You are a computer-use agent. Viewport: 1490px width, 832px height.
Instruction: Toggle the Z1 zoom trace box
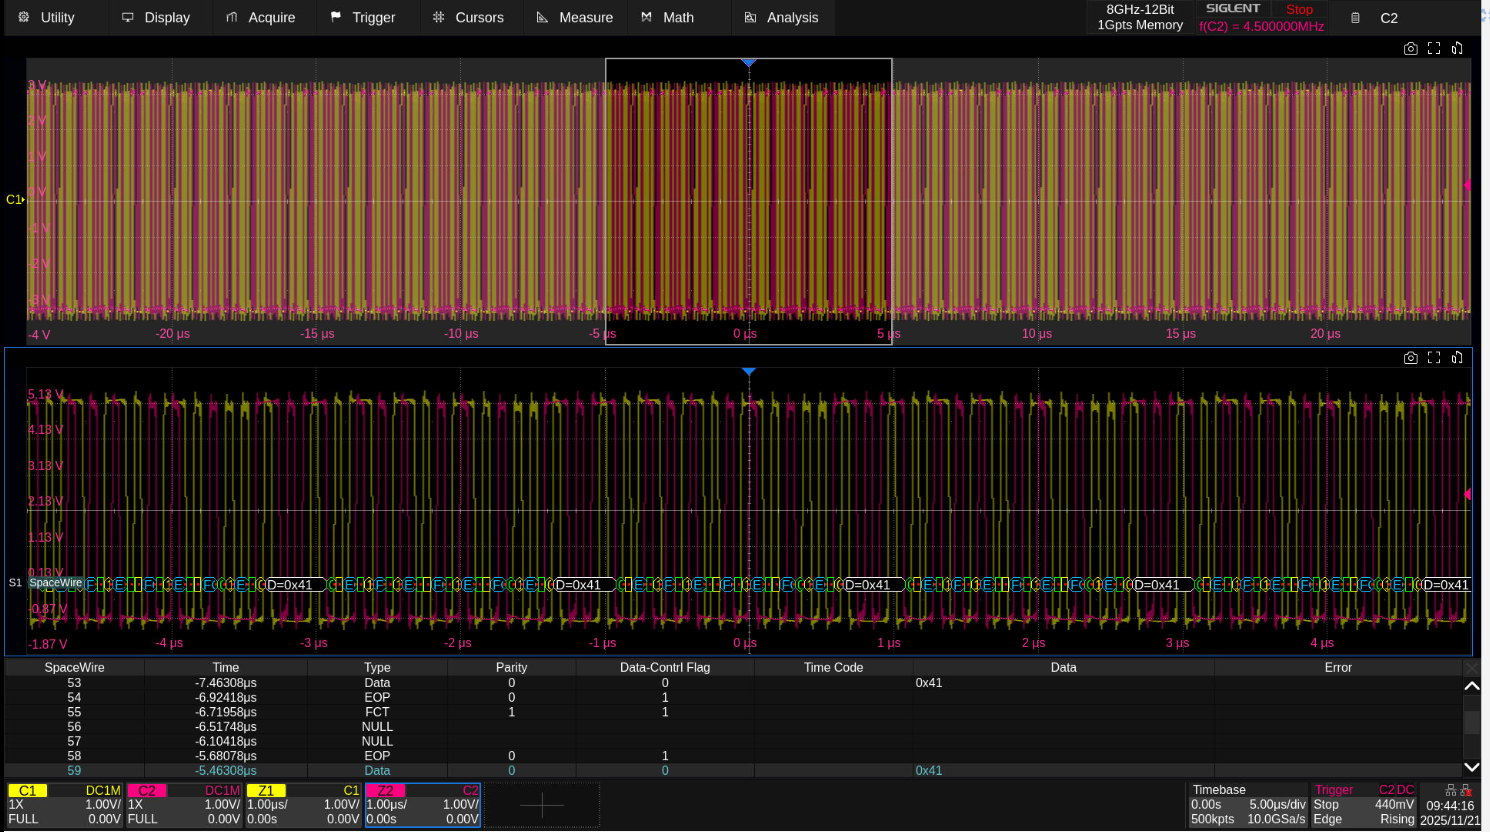click(303, 805)
